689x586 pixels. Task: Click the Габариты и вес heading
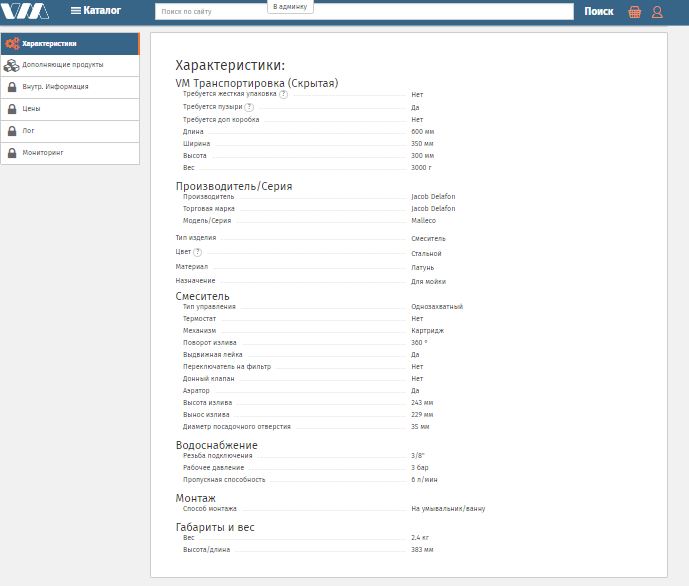coord(215,527)
